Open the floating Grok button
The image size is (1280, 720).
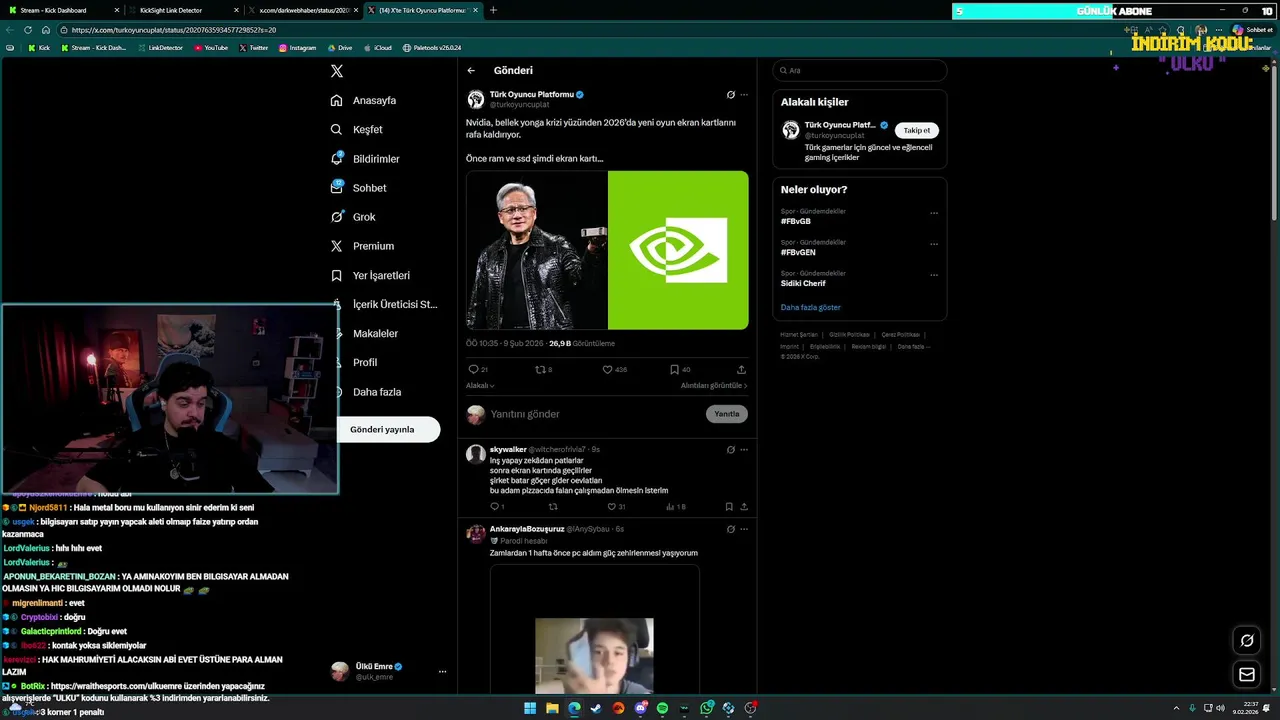[x=1247, y=641]
